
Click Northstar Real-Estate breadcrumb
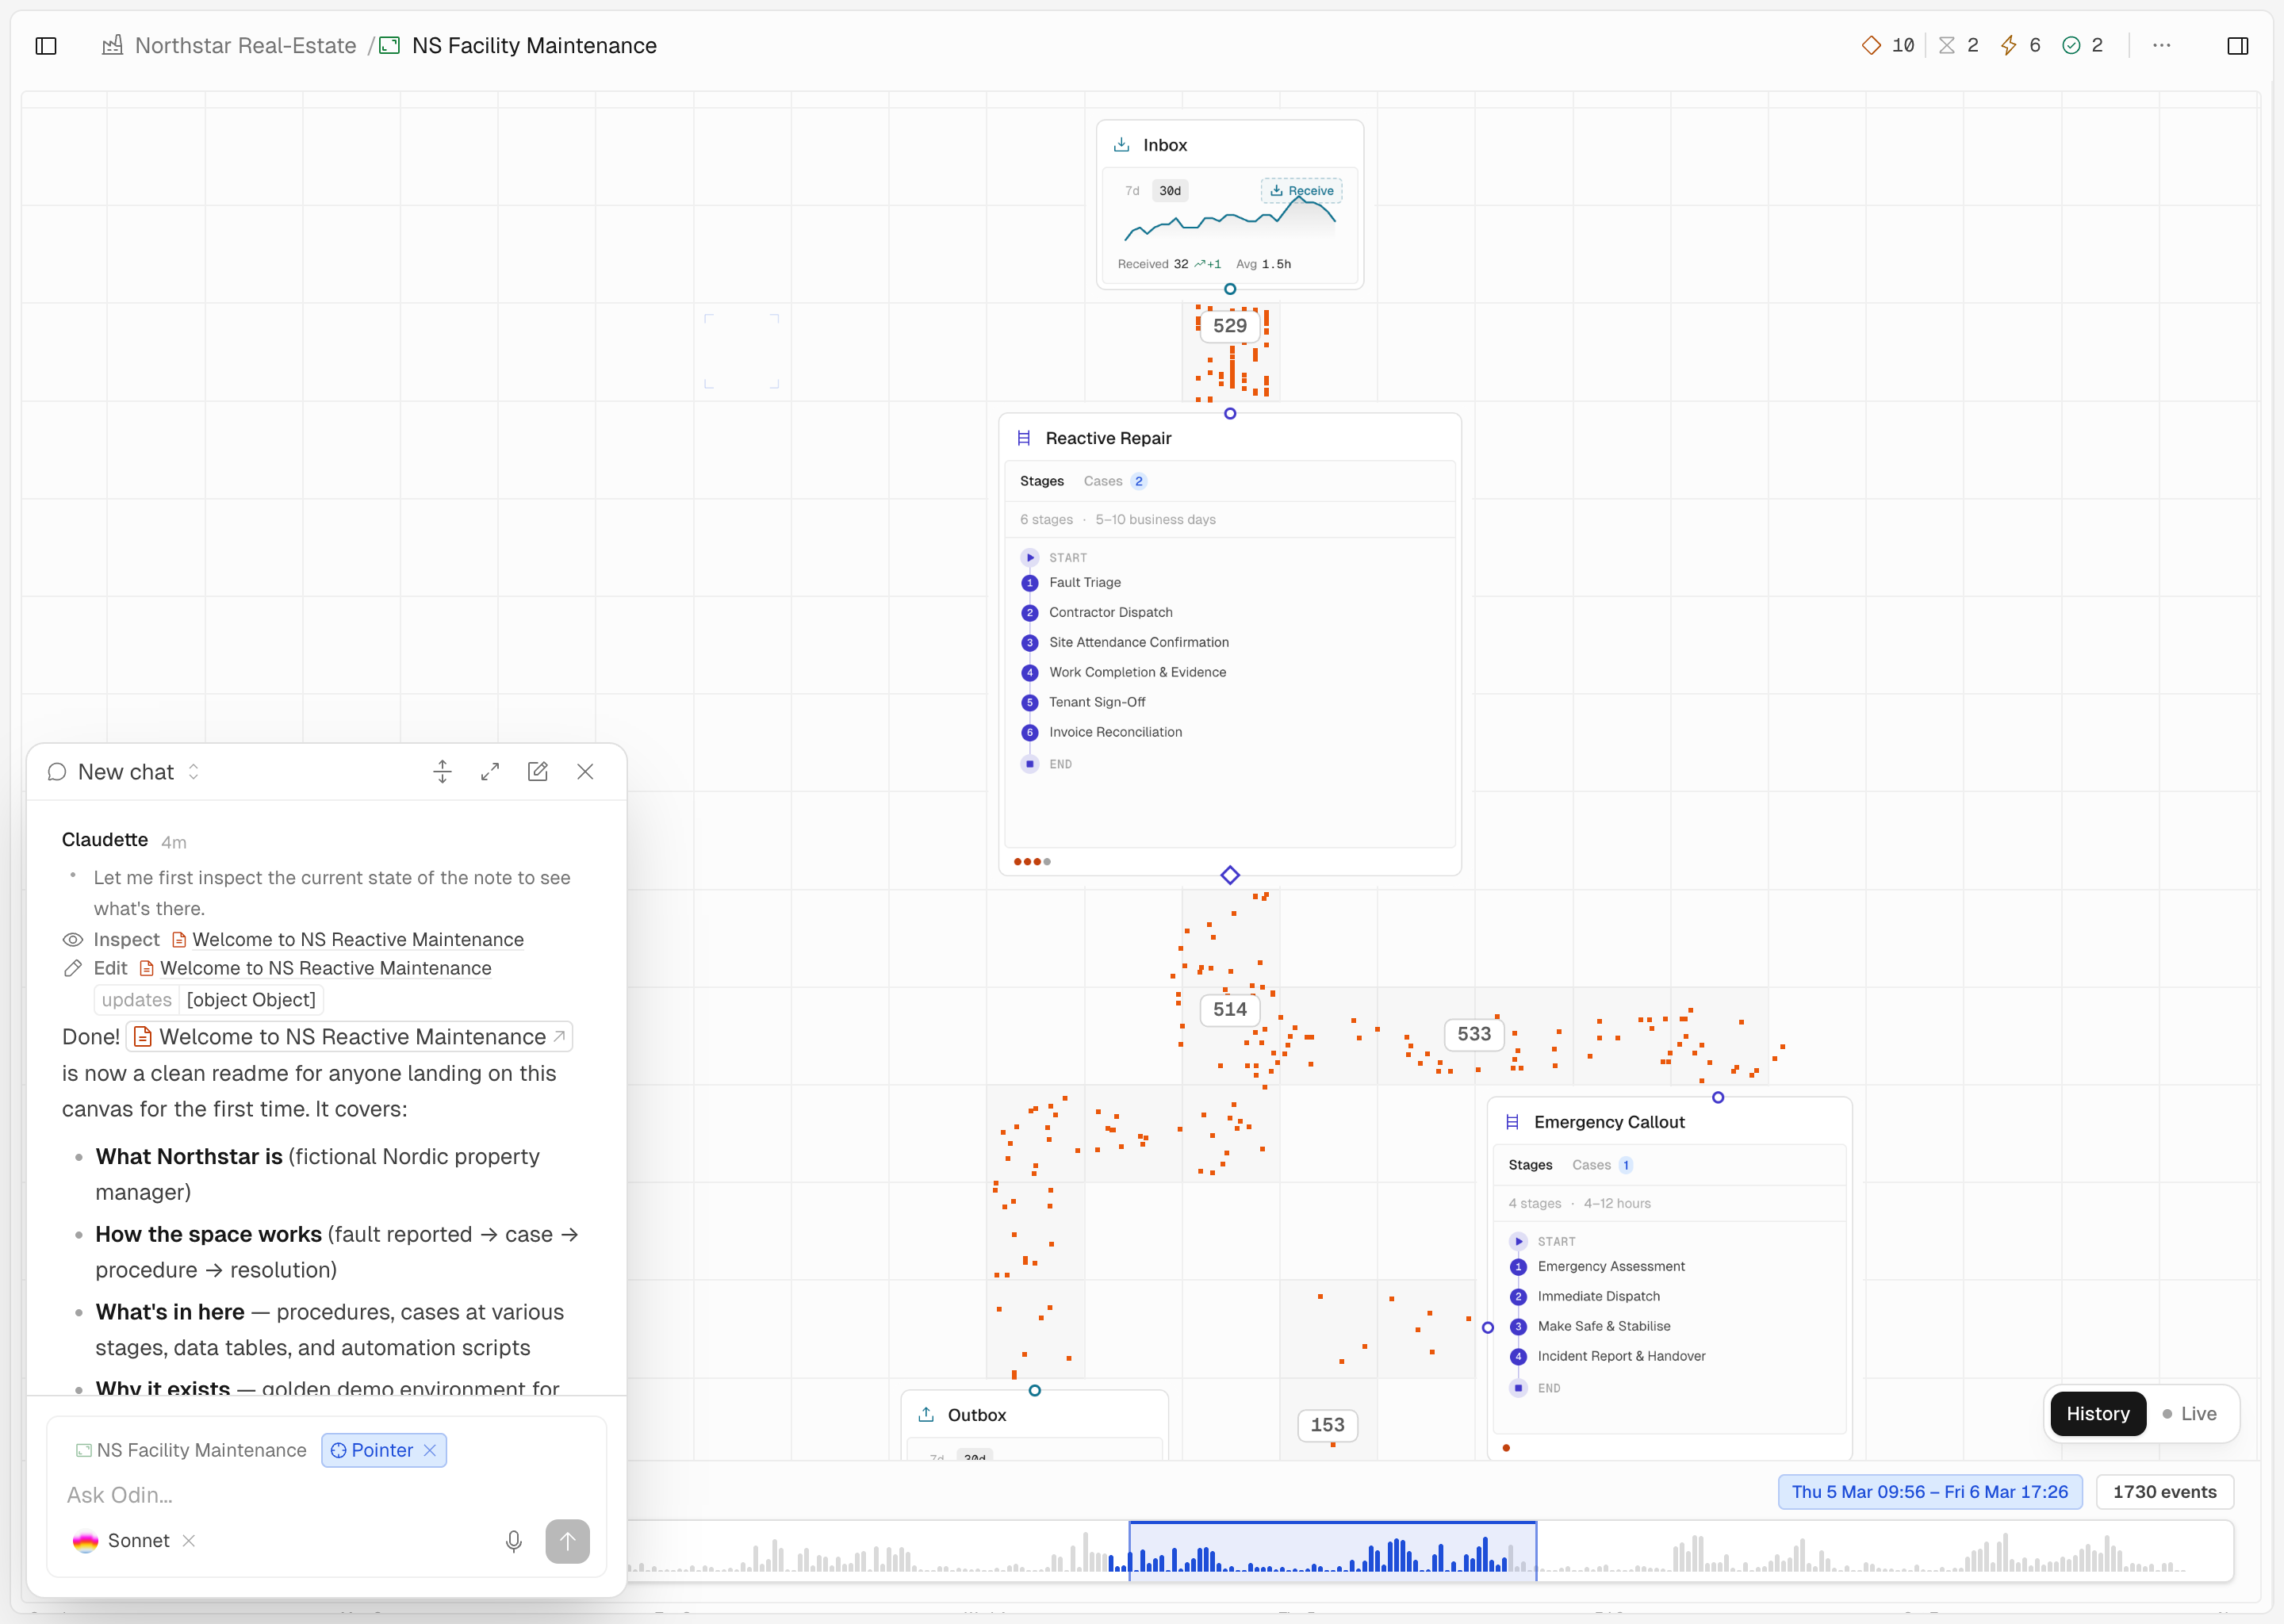(245, 46)
